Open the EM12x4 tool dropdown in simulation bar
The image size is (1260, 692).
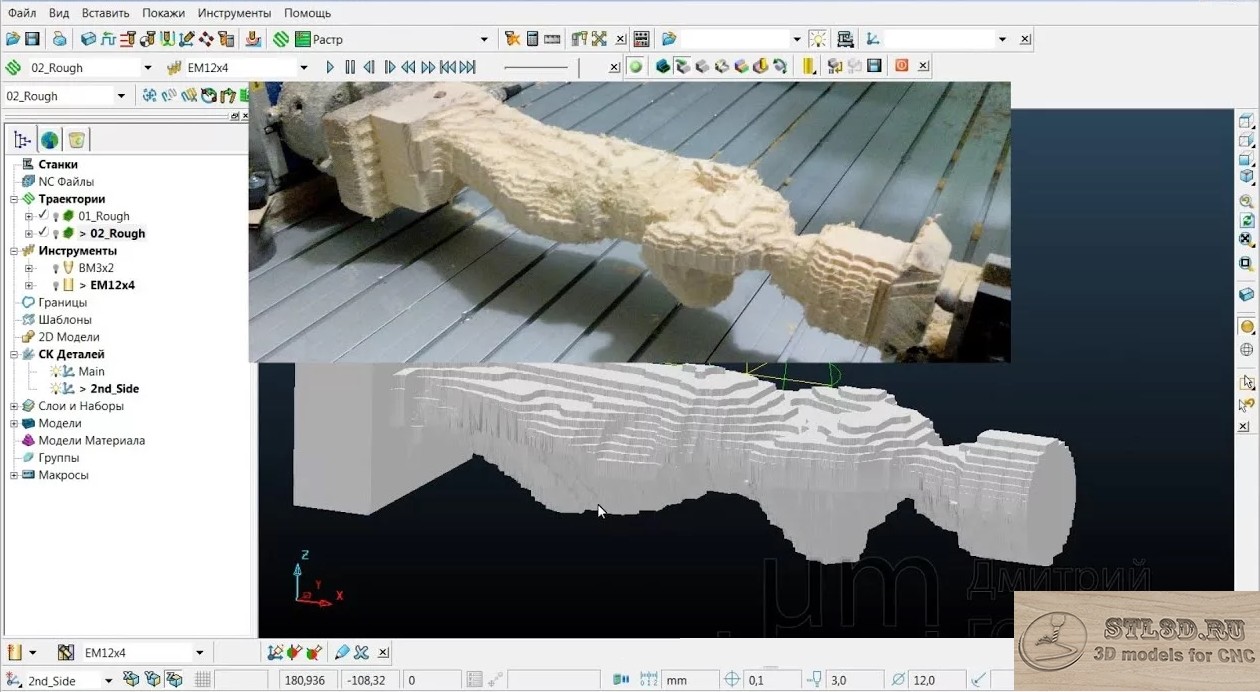coord(303,68)
